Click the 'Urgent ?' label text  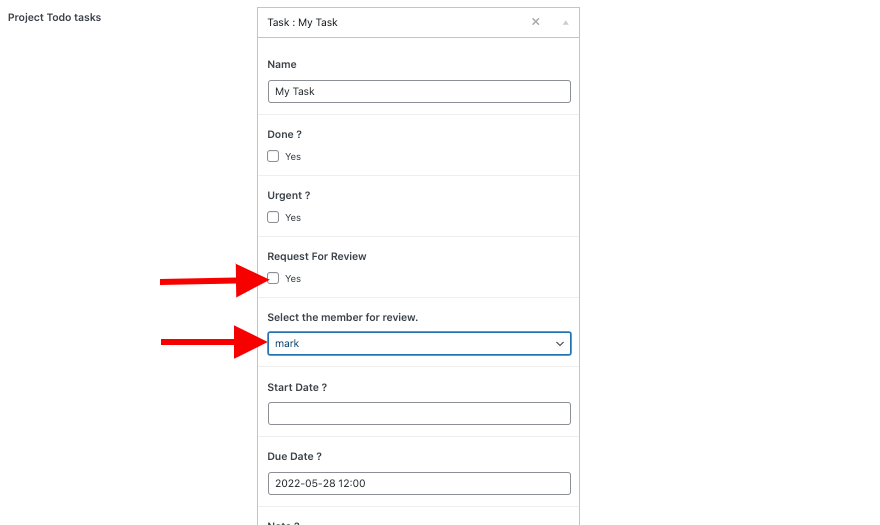(x=290, y=195)
